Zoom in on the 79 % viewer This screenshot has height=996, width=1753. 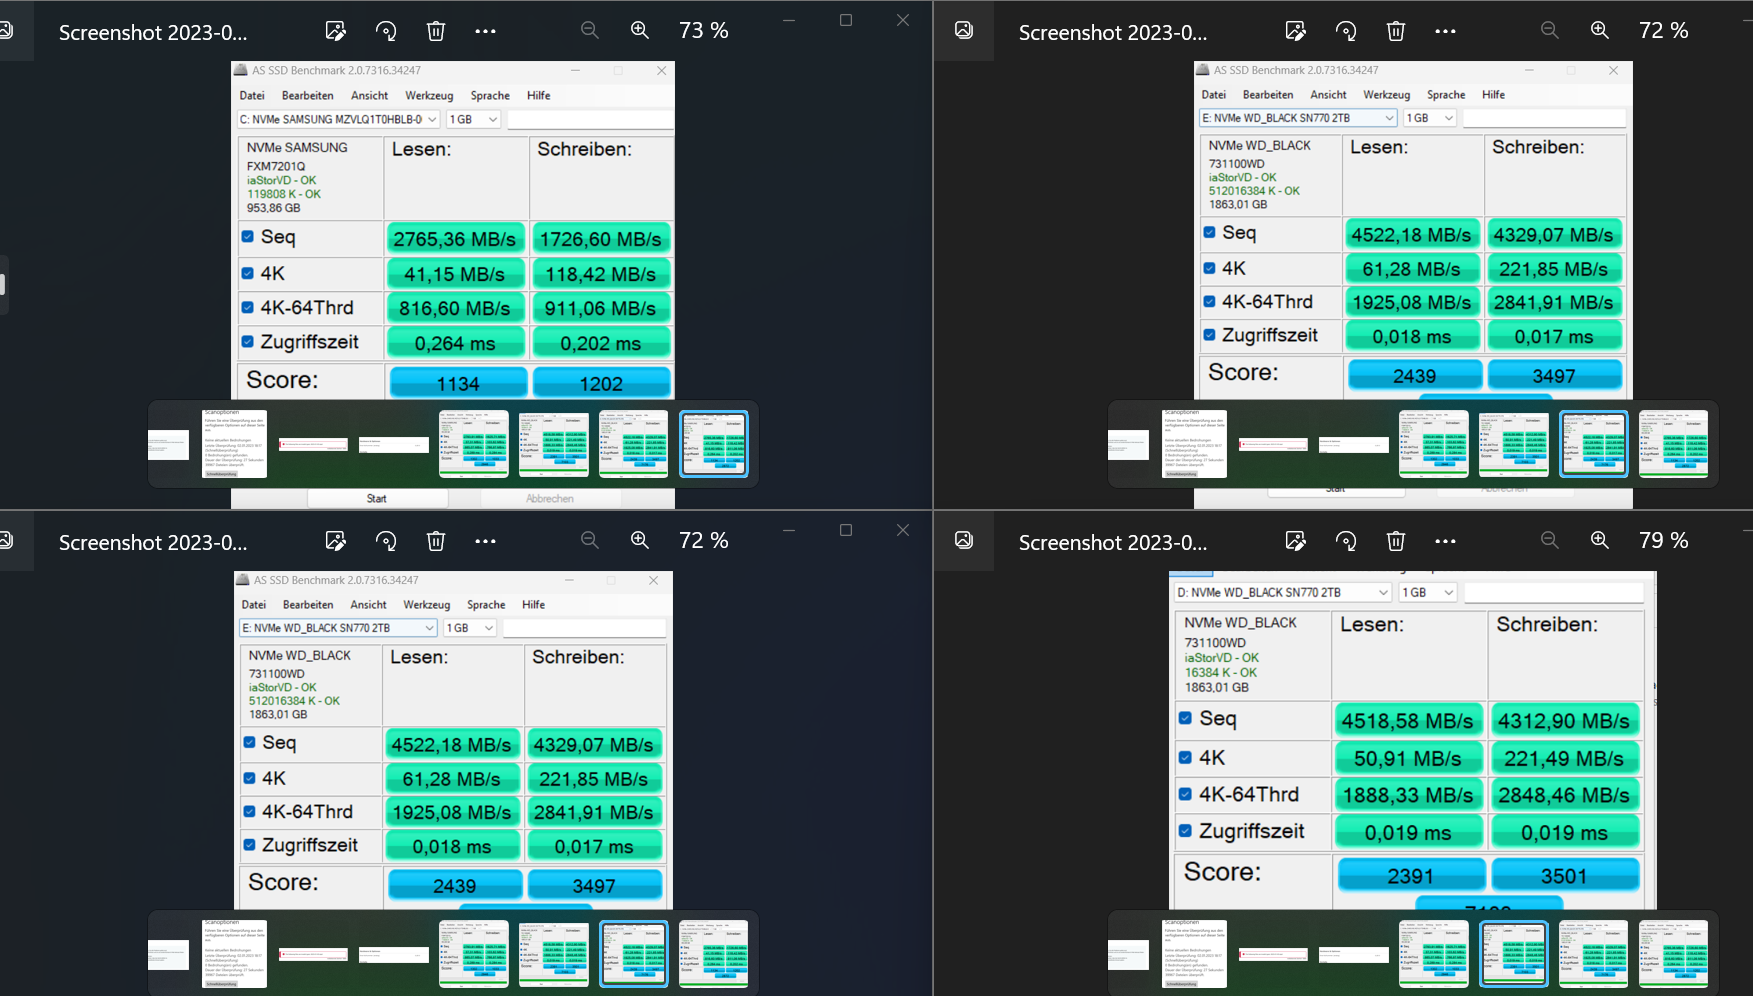coord(1600,540)
